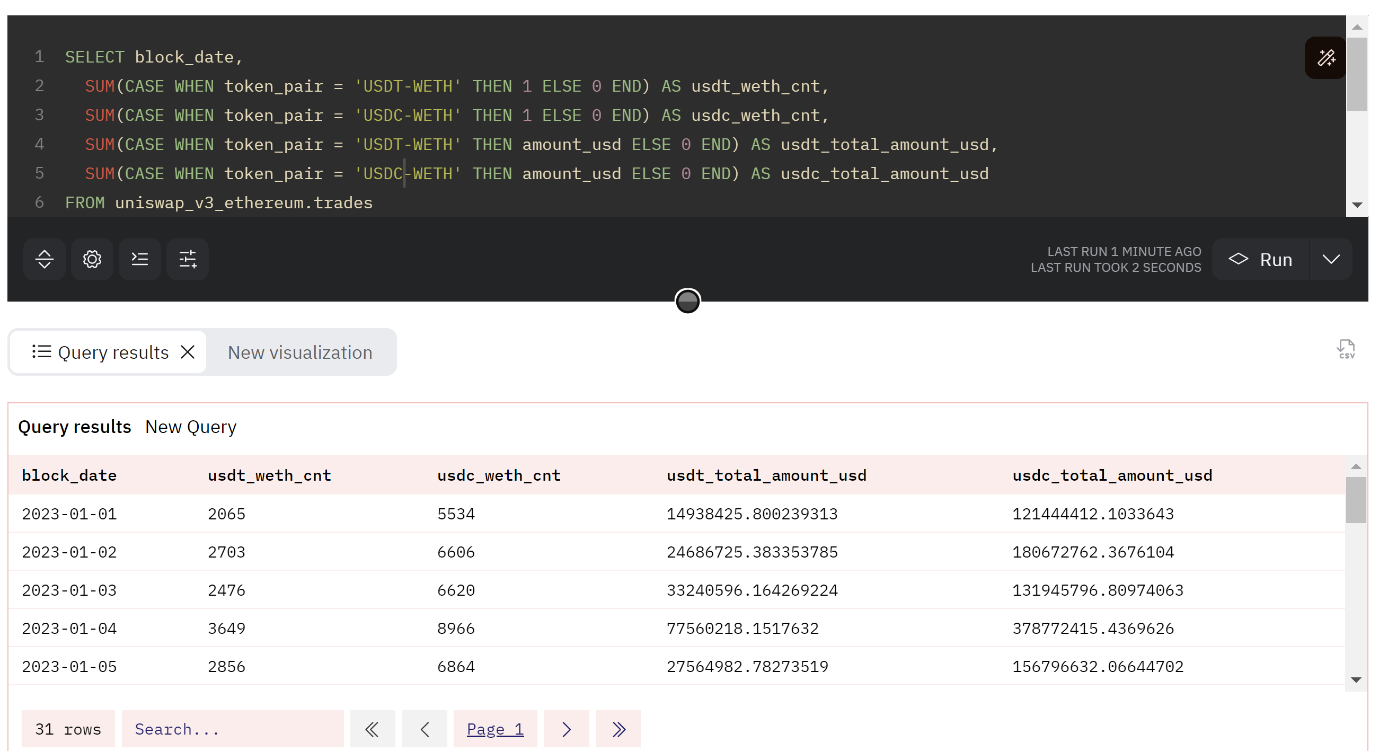Click the results table scrollbar thumb
The height and width of the screenshot is (751, 1379).
point(1356,500)
